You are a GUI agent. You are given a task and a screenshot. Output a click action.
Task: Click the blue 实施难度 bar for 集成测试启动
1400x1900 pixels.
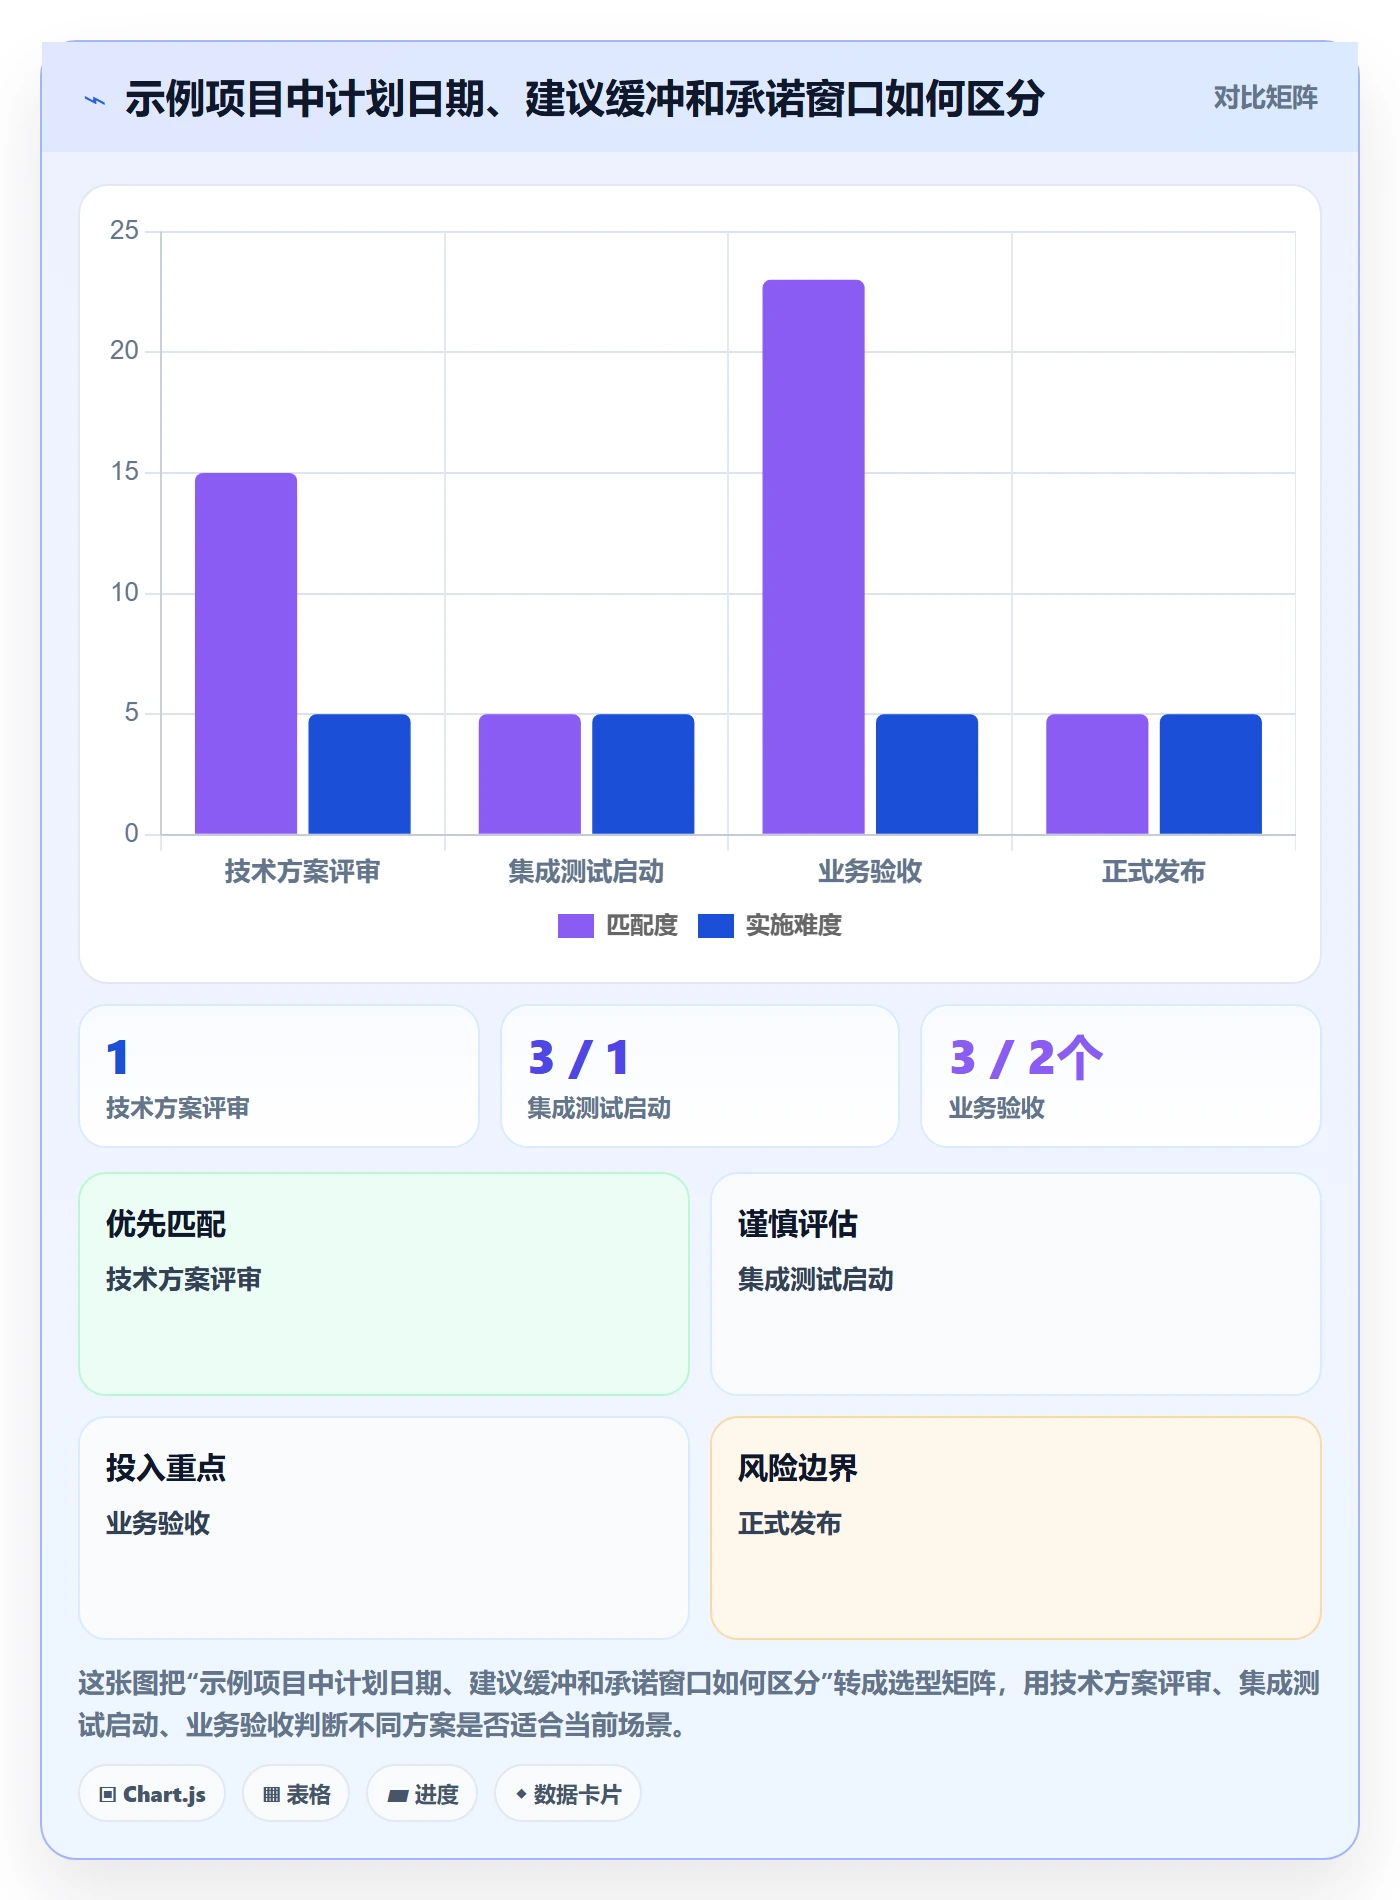click(643, 774)
